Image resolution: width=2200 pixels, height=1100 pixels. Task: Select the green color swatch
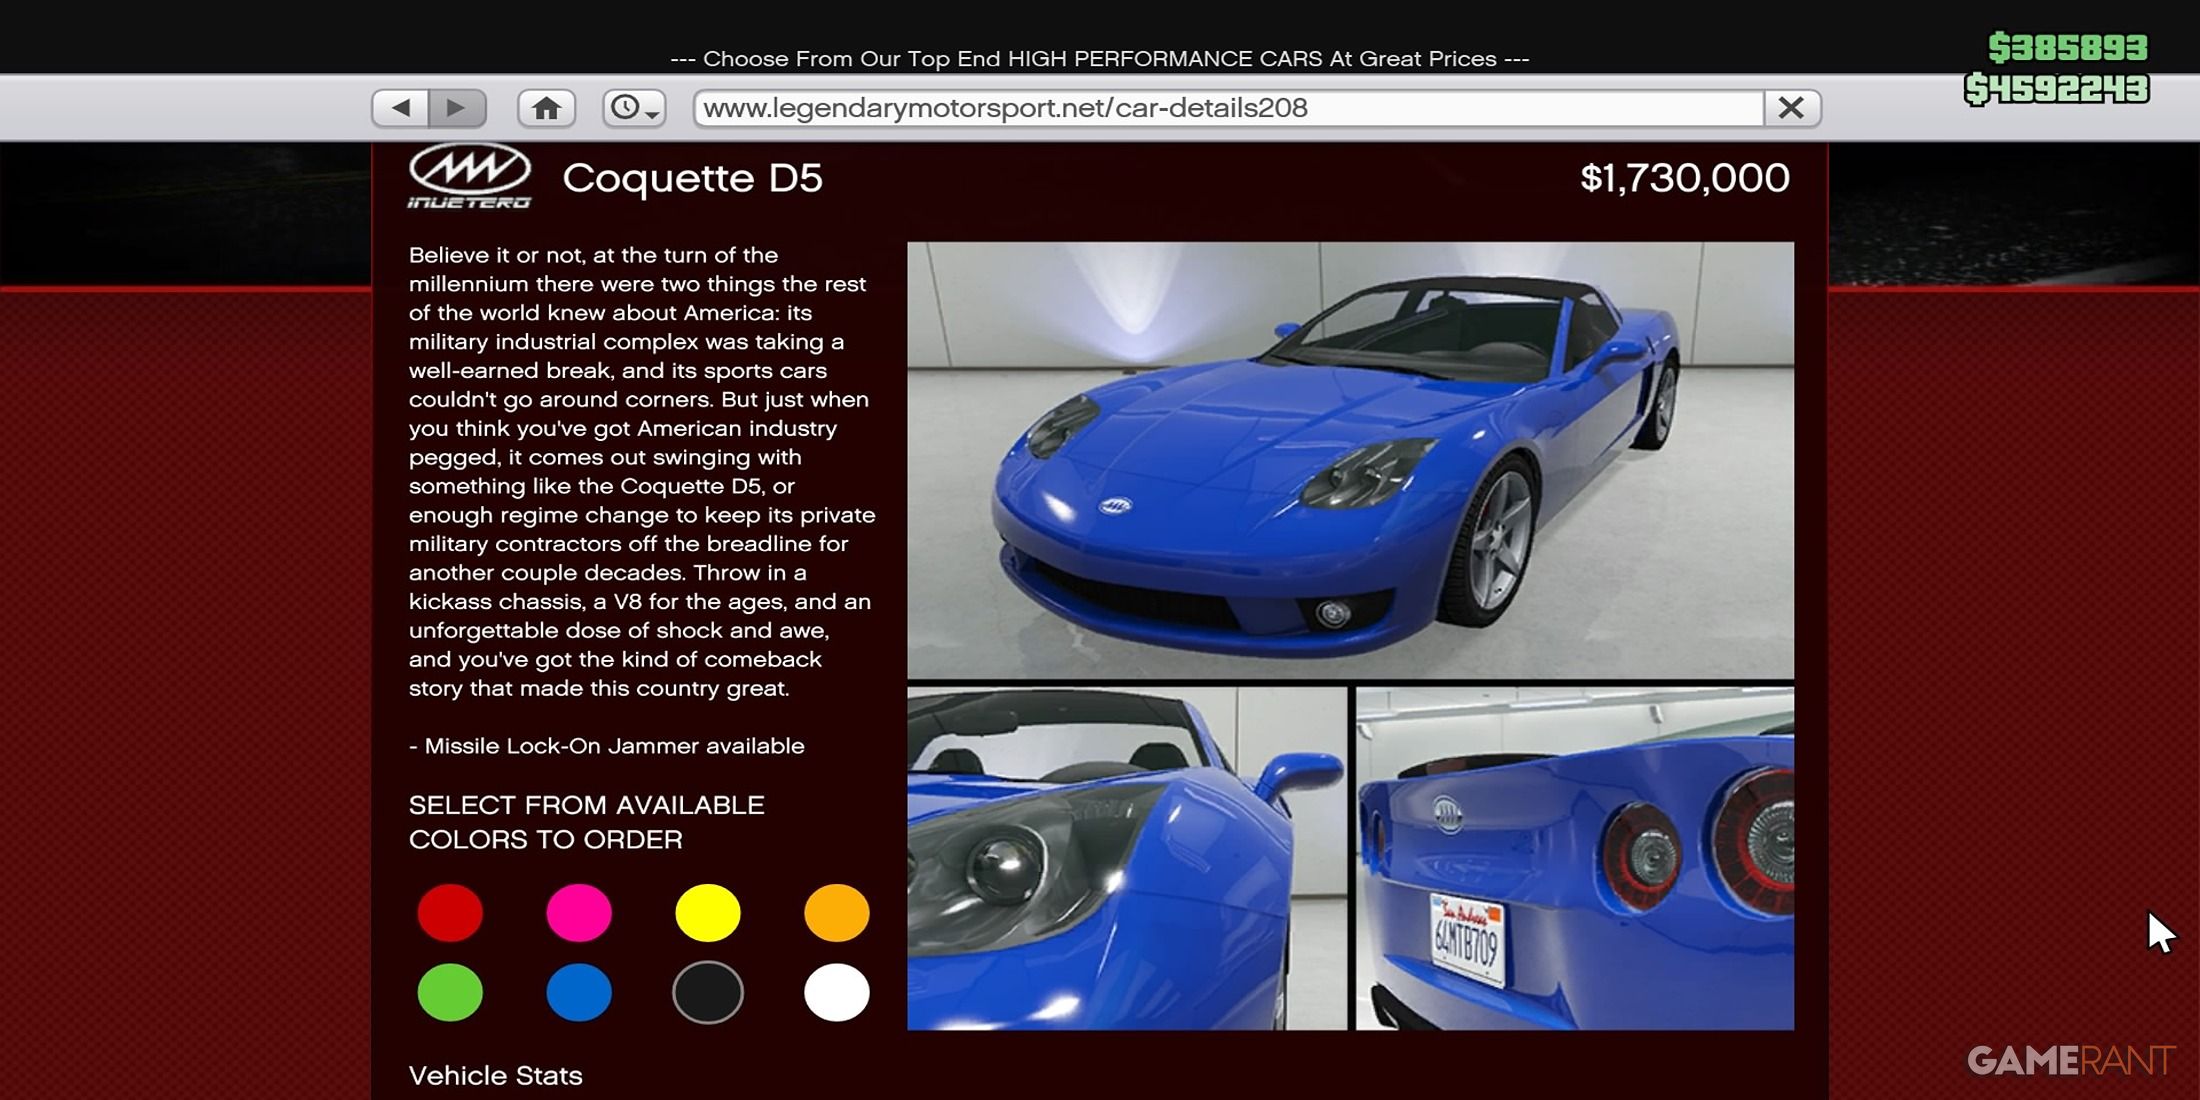tap(450, 992)
